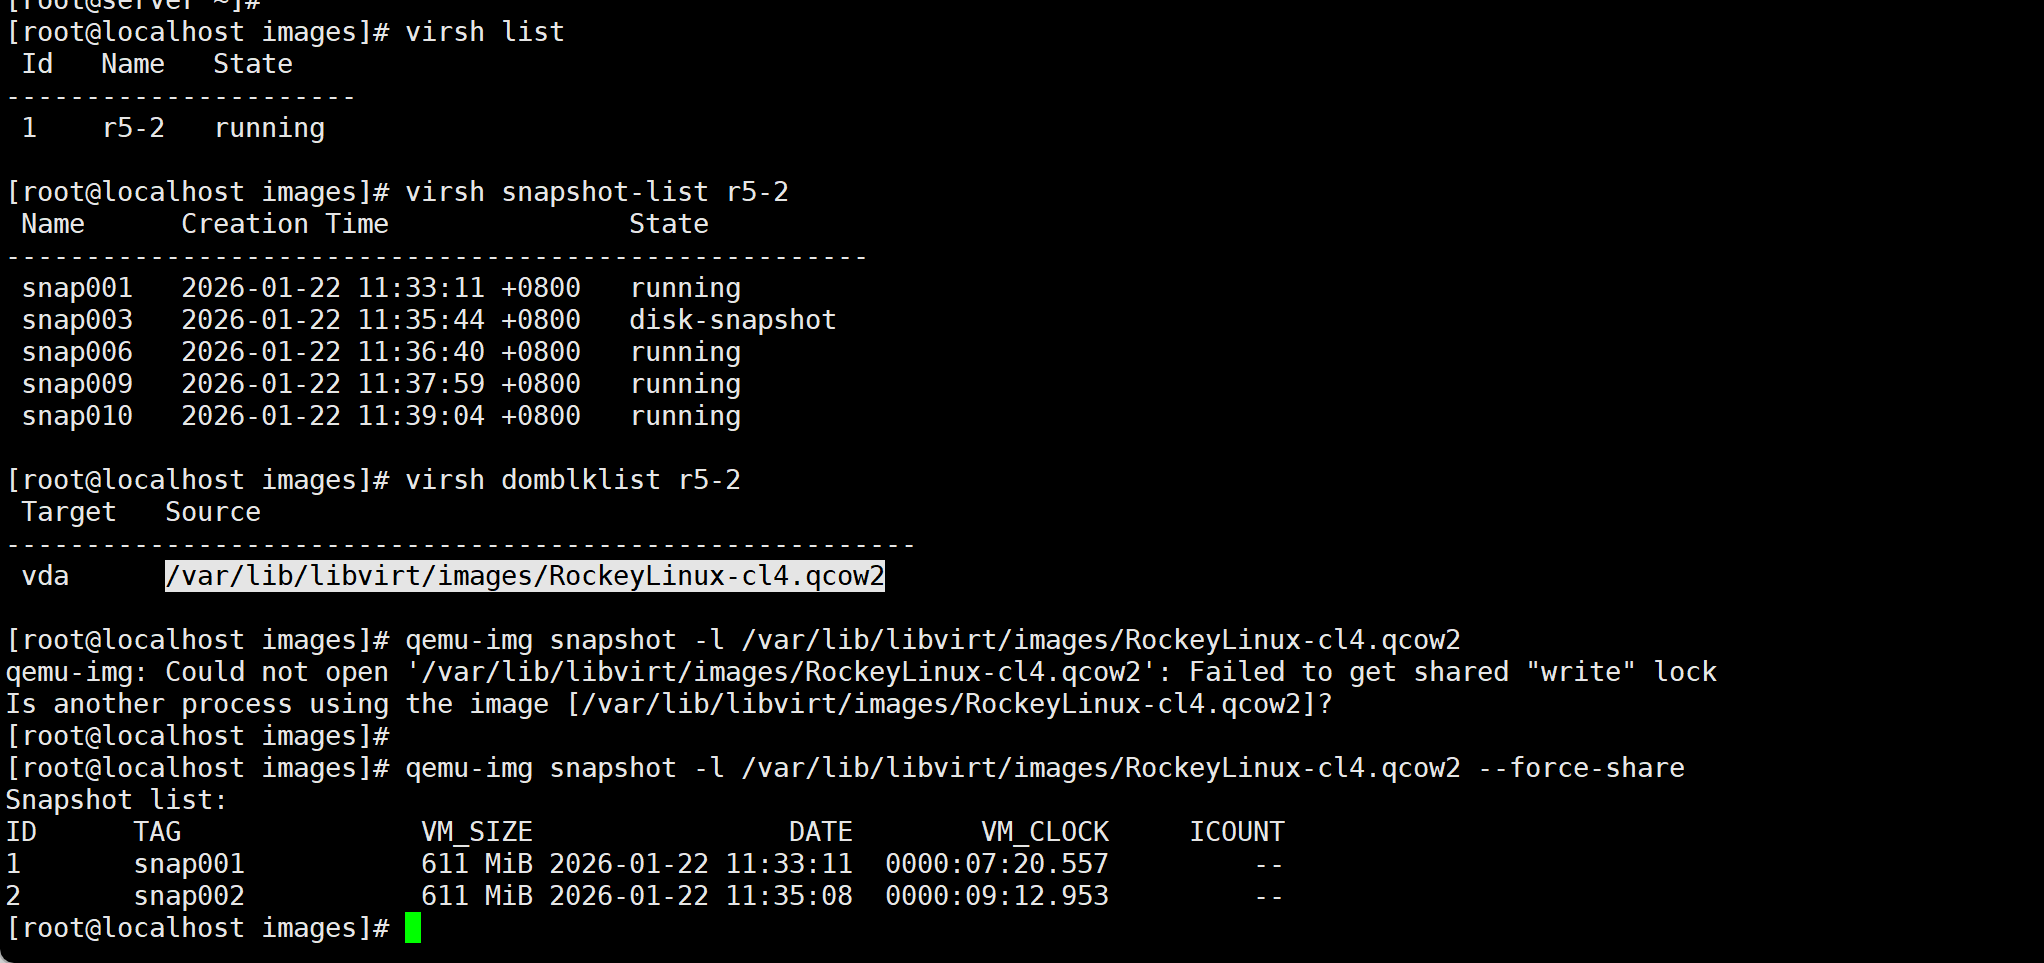The height and width of the screenshot is (963, 2044).
Task: Click the green terminal cursor block
Action: (413, 928)
